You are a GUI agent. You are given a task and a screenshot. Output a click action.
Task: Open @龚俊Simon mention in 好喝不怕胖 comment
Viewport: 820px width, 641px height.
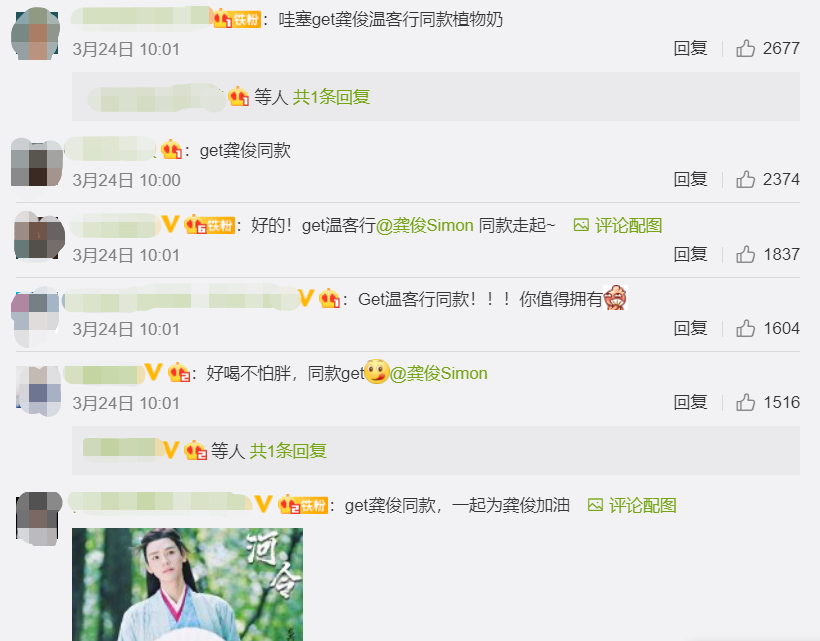pyautogui.click(x=439, y=373)
